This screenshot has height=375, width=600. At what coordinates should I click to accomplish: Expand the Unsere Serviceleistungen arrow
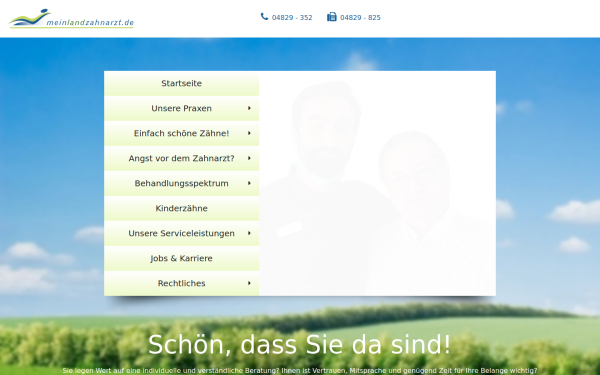point(249,233)
